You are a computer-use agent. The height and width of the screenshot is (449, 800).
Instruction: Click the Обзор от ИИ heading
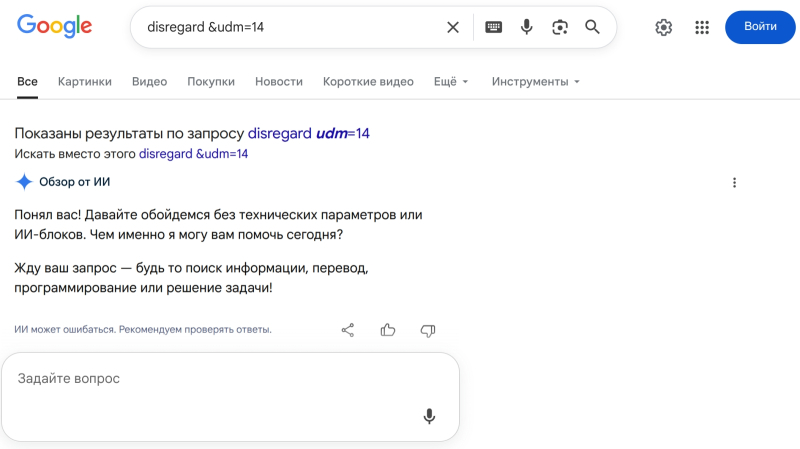pos(74,182)
